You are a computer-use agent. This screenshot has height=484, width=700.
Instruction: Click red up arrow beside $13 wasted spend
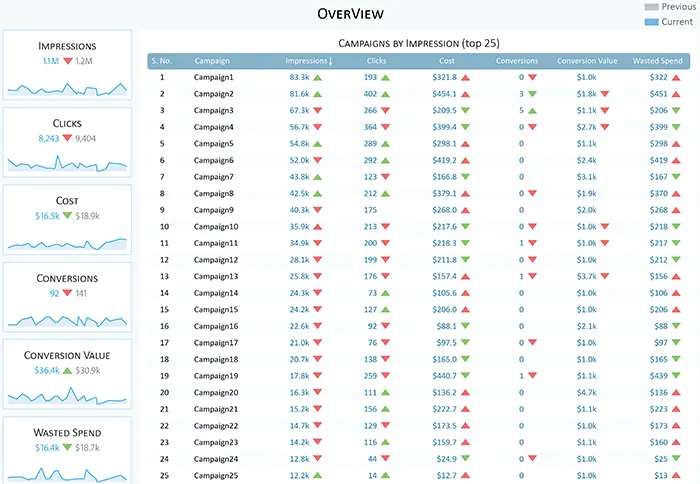pos(676,476)
